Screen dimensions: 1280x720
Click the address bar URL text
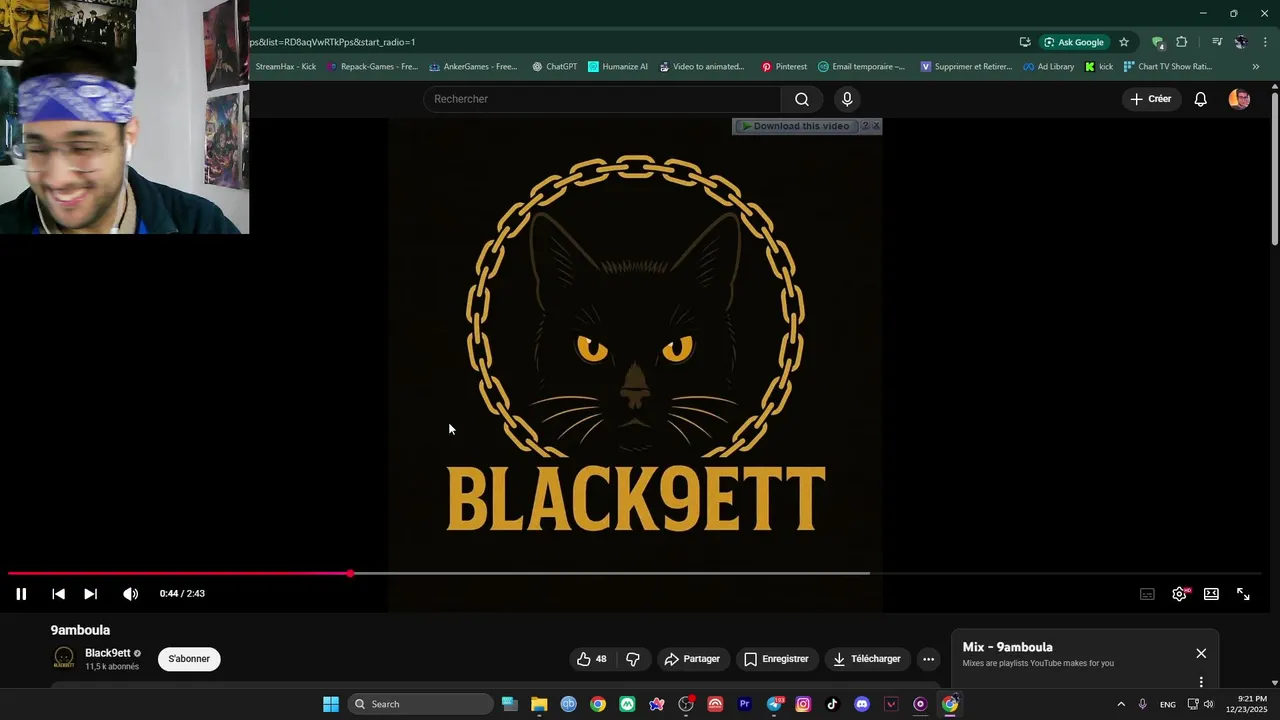pyautogui.click(x=333, y=42)
